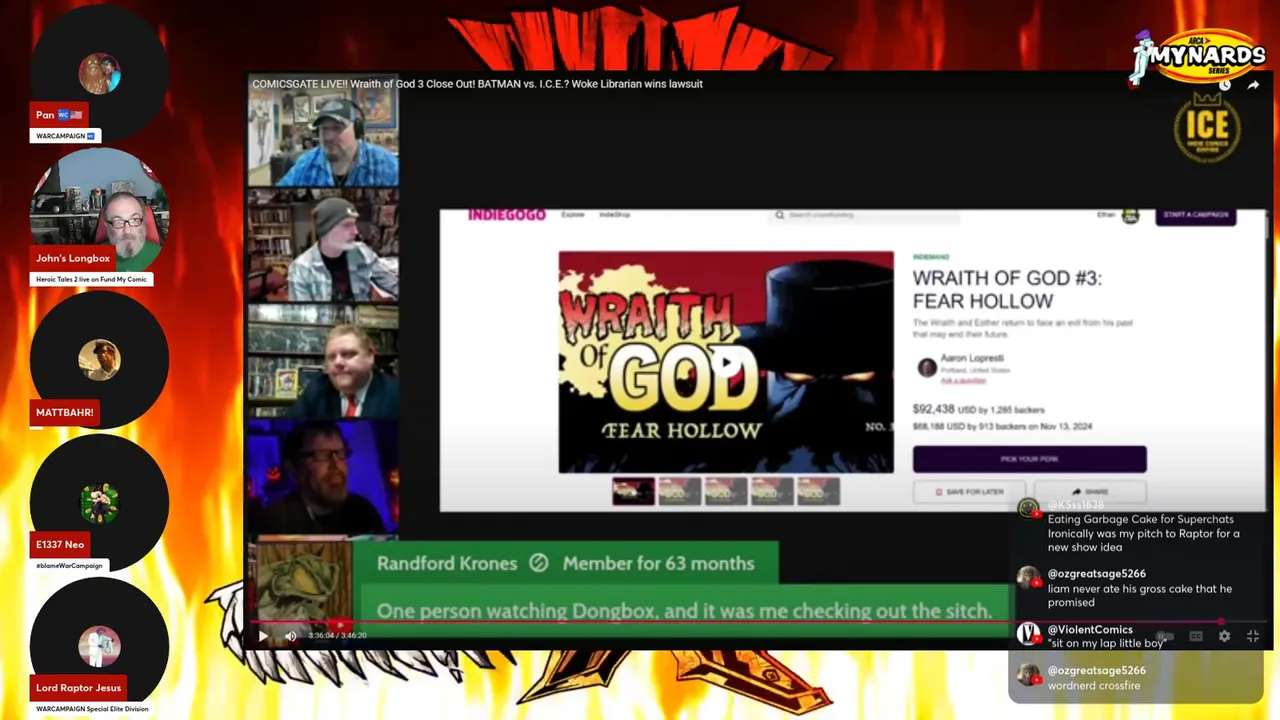Open the Ethan user account menu
This screenshot has width=1280, height=720.
coord(1118,215)
